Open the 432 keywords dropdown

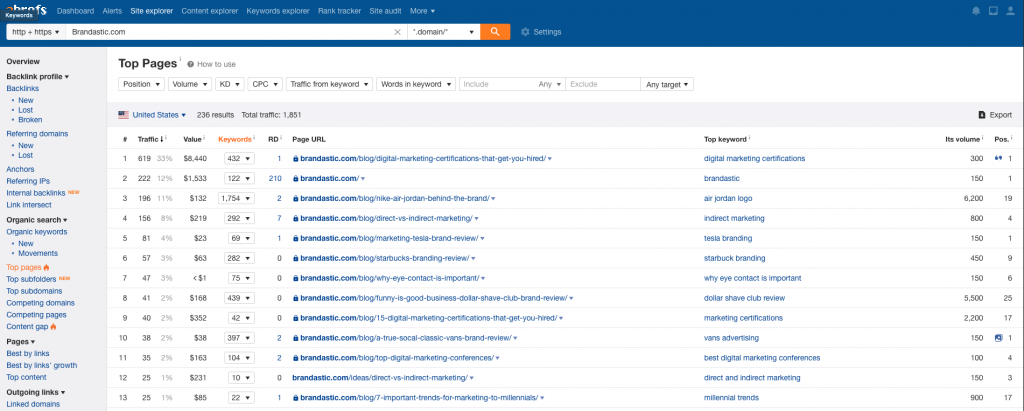(x=239, y=158)
